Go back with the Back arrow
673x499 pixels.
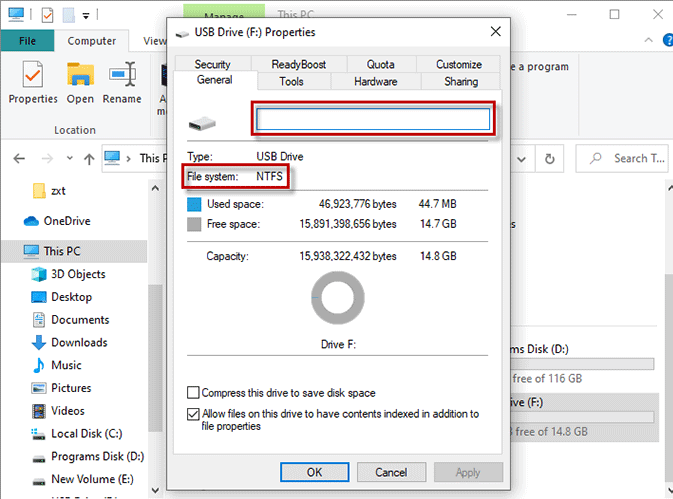[x=19, y=159]
